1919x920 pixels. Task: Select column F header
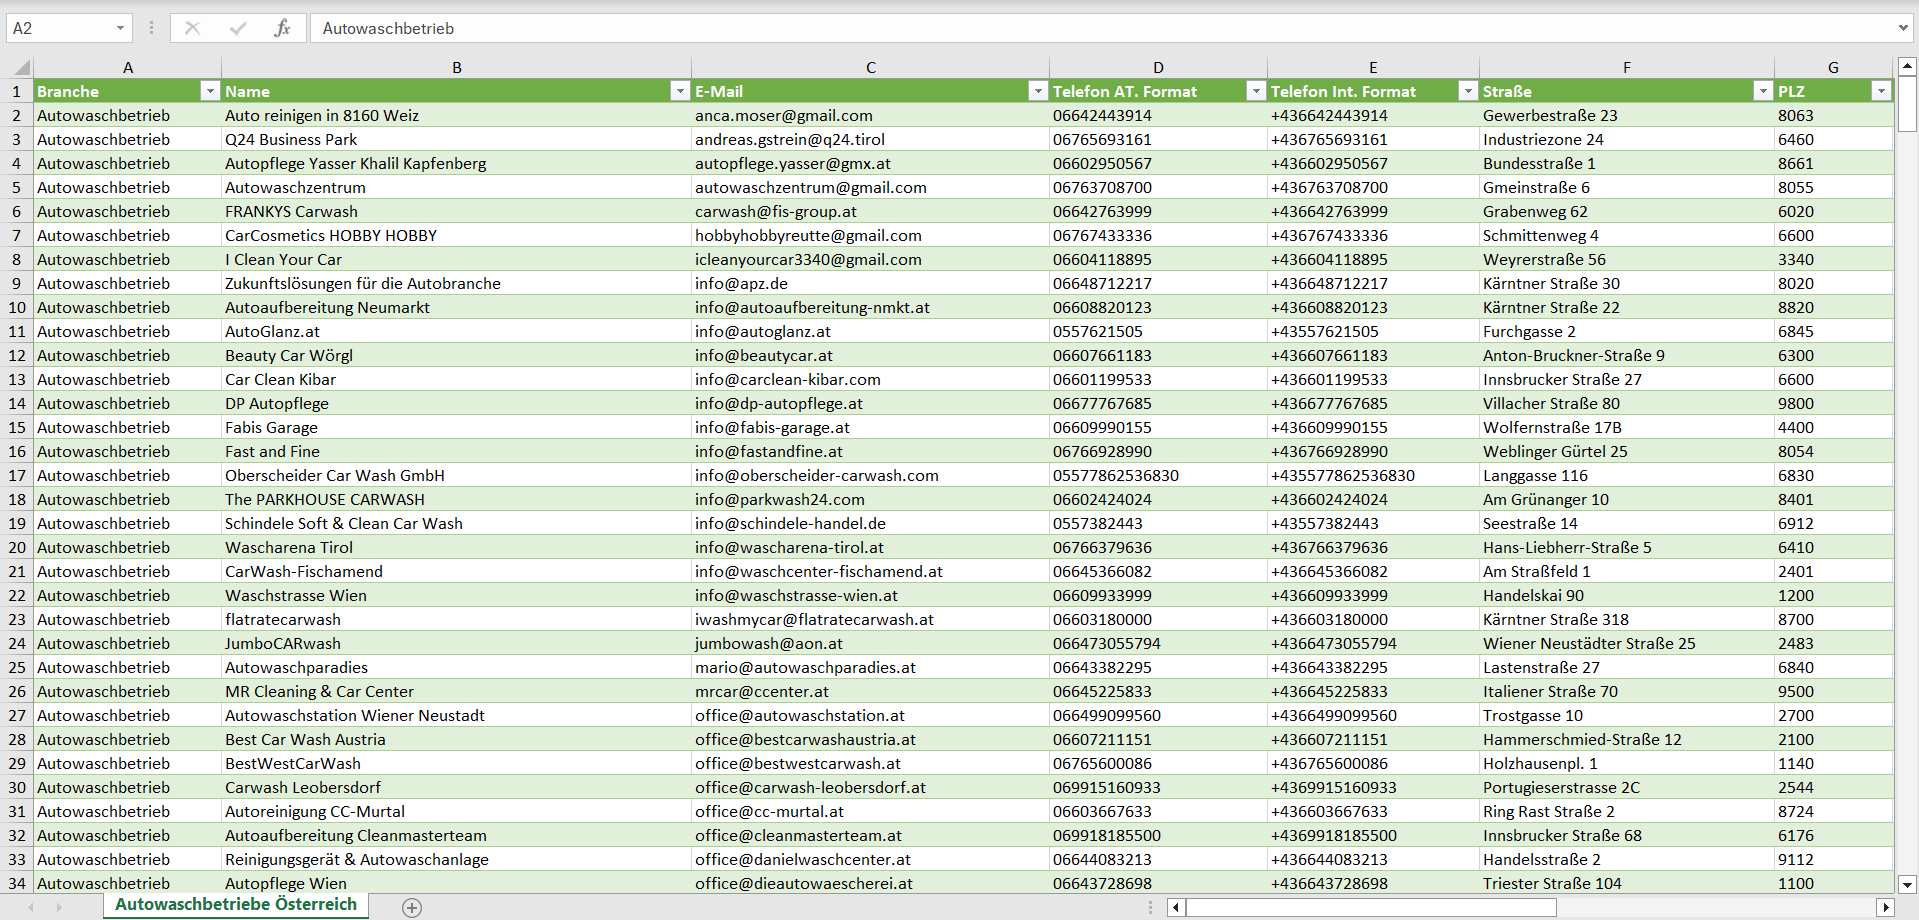1627,67
